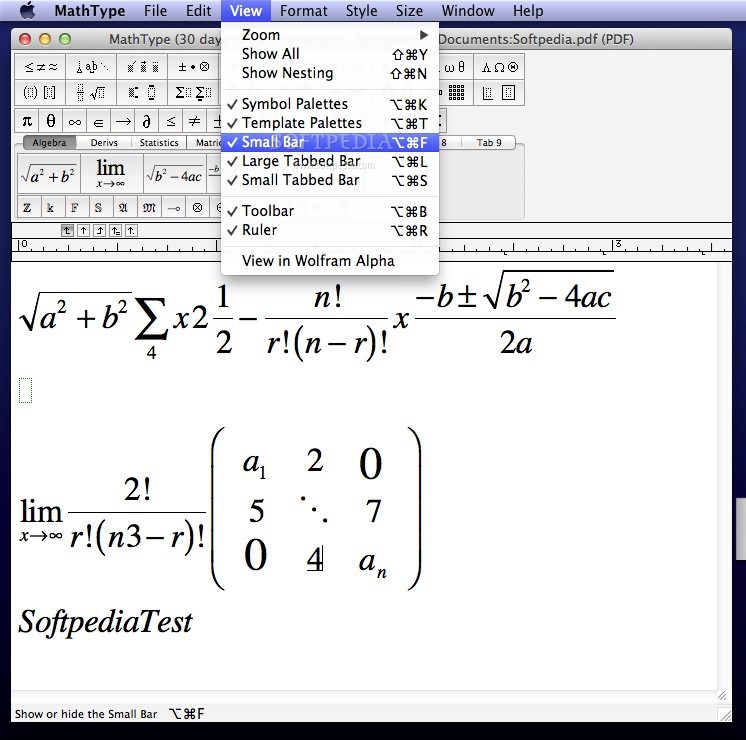Insert the partial derivative symbol (∂)

147,121
